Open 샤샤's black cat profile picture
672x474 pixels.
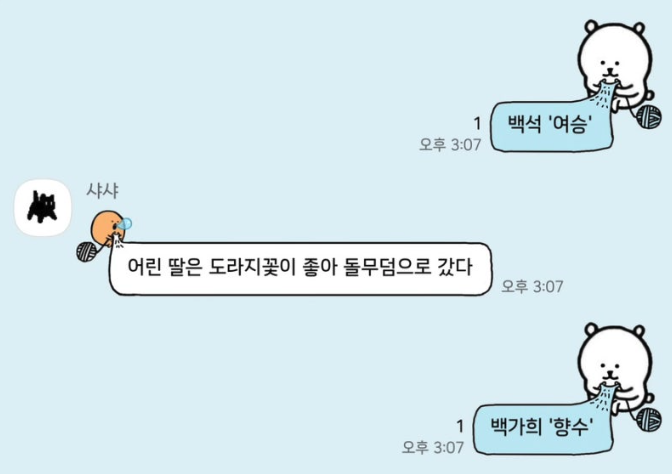[43, 208]
